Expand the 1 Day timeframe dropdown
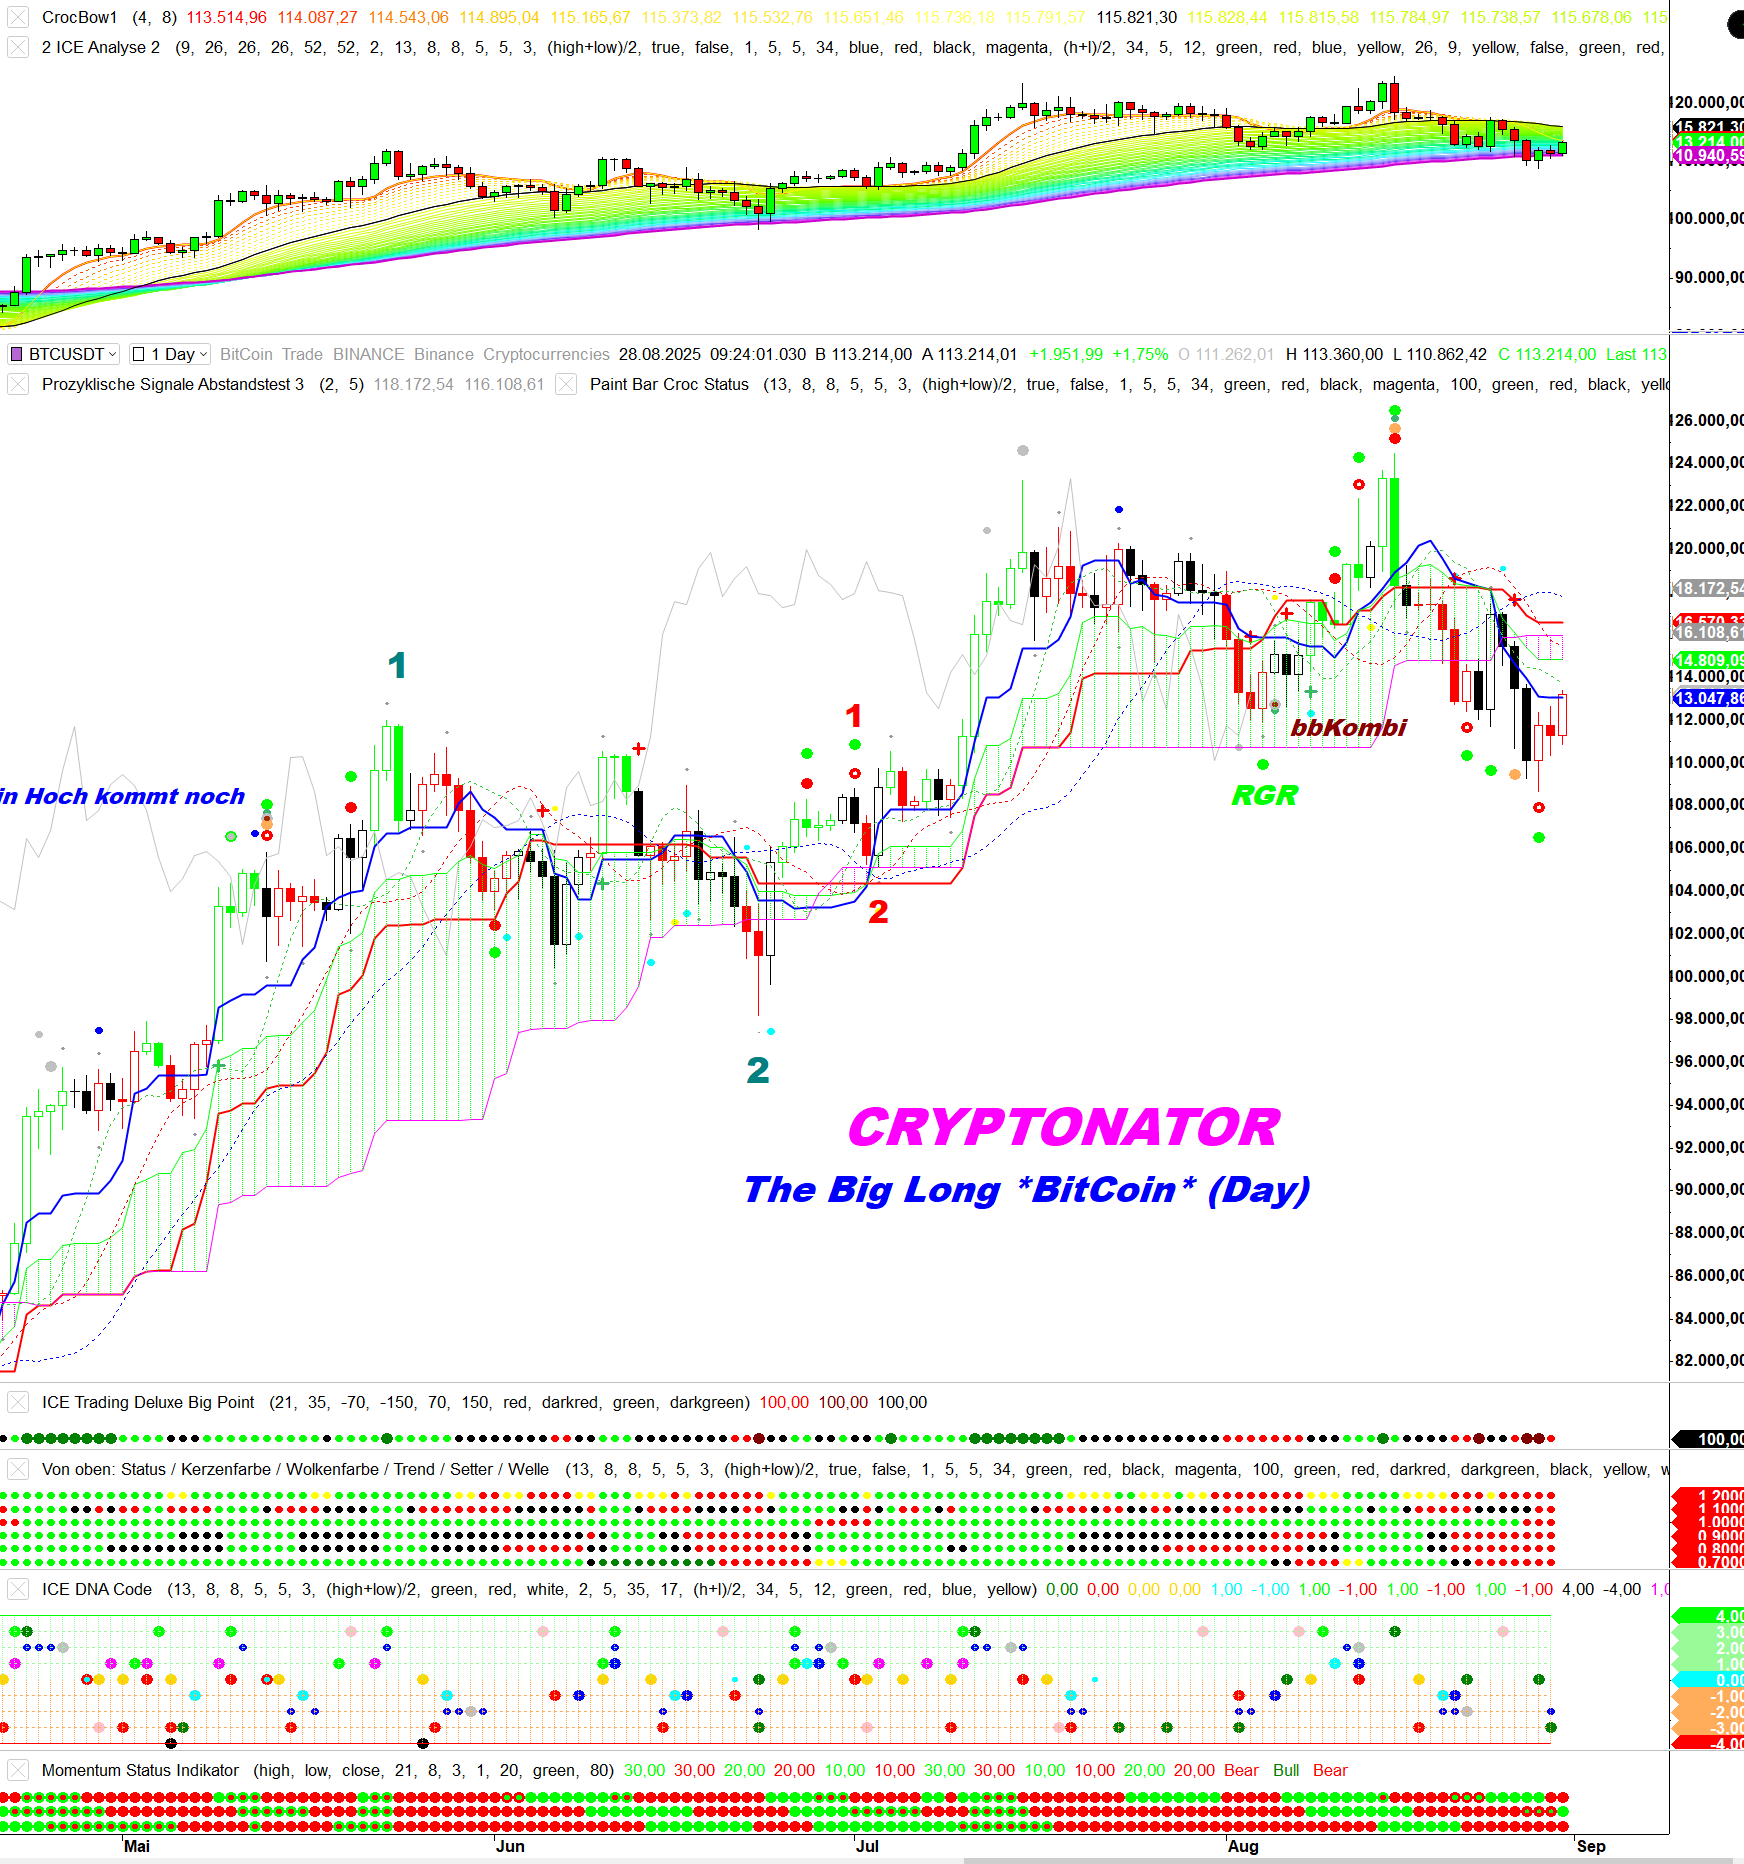Screen dimensions: 1744x1864 click(204, 354)
